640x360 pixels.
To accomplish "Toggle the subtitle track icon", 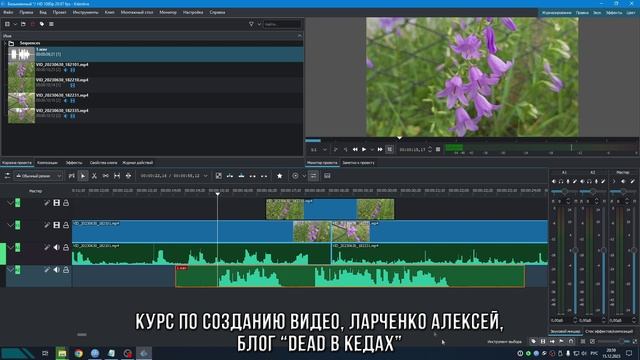I will (327, 176).
